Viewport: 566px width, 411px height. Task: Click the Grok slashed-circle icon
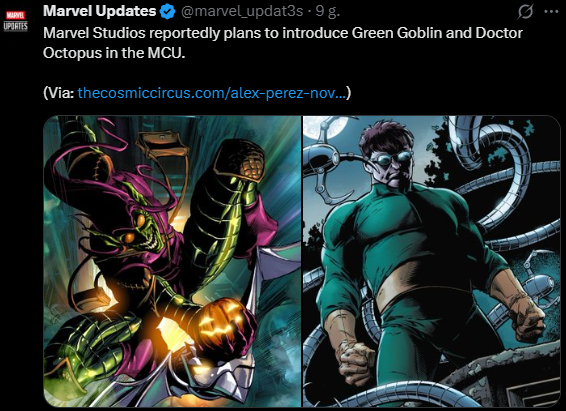pos(525,12)
